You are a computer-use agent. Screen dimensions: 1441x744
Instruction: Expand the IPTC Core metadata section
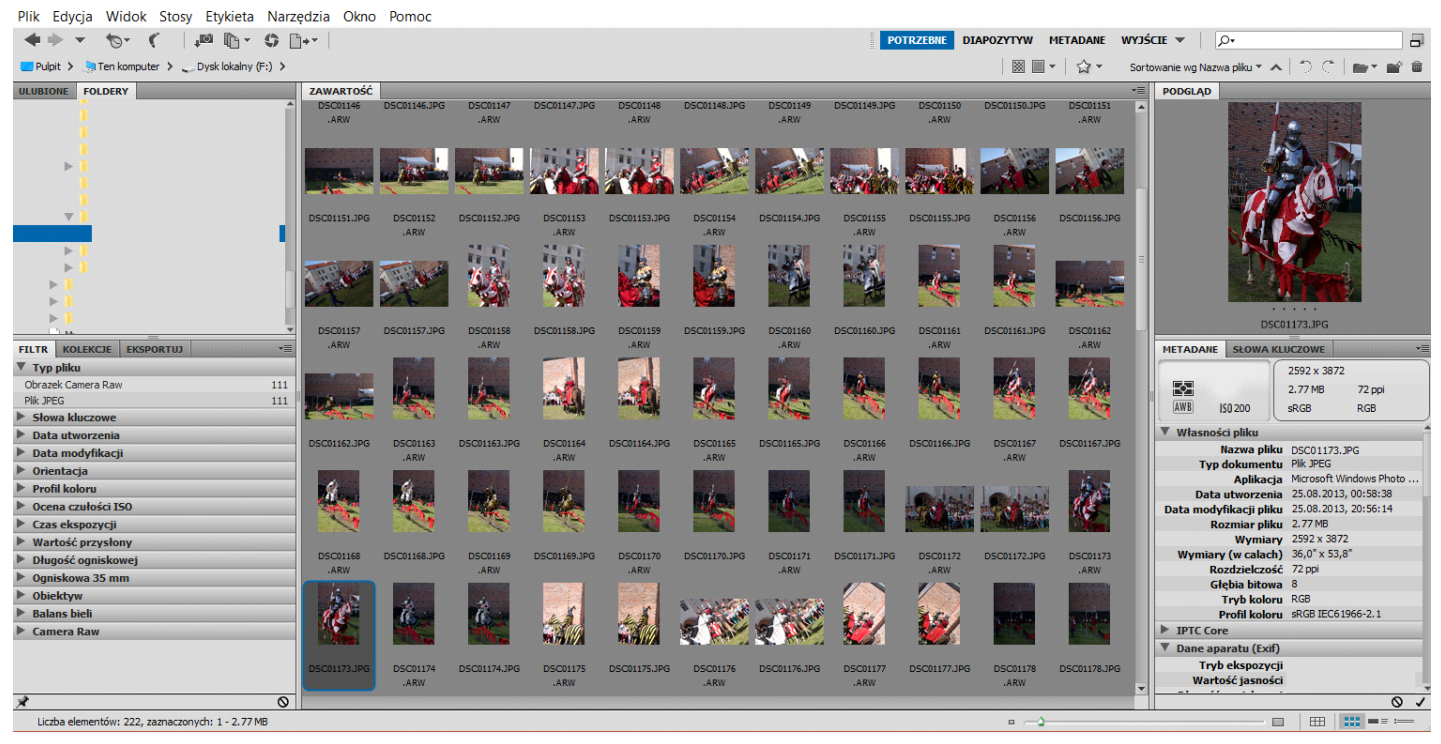[1202, 630]
